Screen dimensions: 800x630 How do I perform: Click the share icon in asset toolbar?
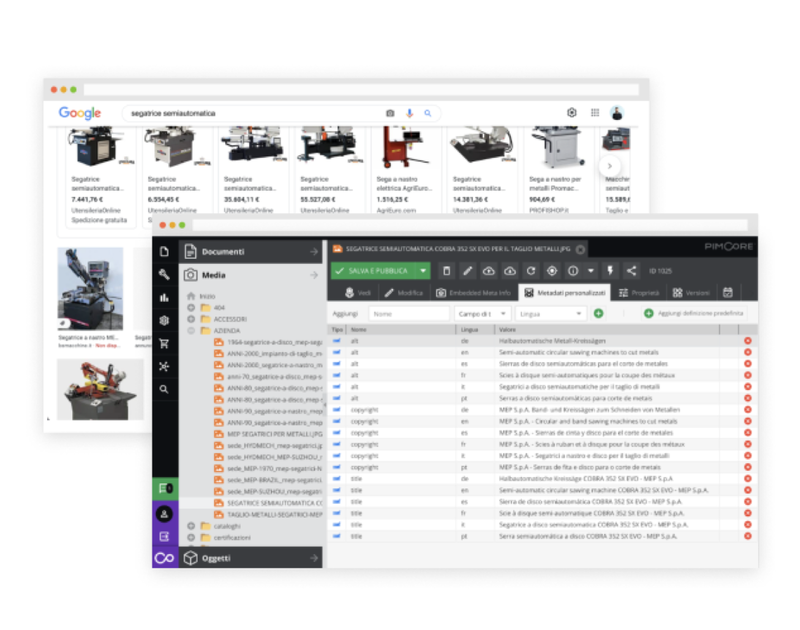tap(631, 271)
